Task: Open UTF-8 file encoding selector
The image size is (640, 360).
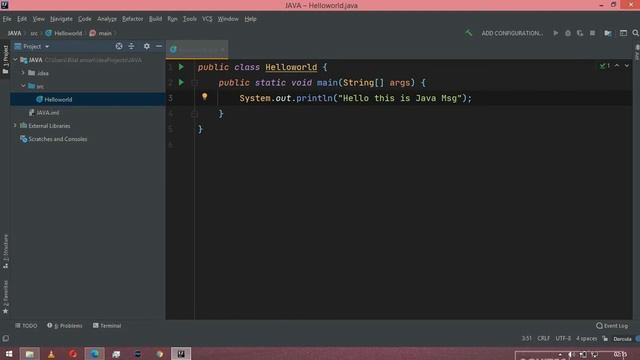Action: pos(563,338)
